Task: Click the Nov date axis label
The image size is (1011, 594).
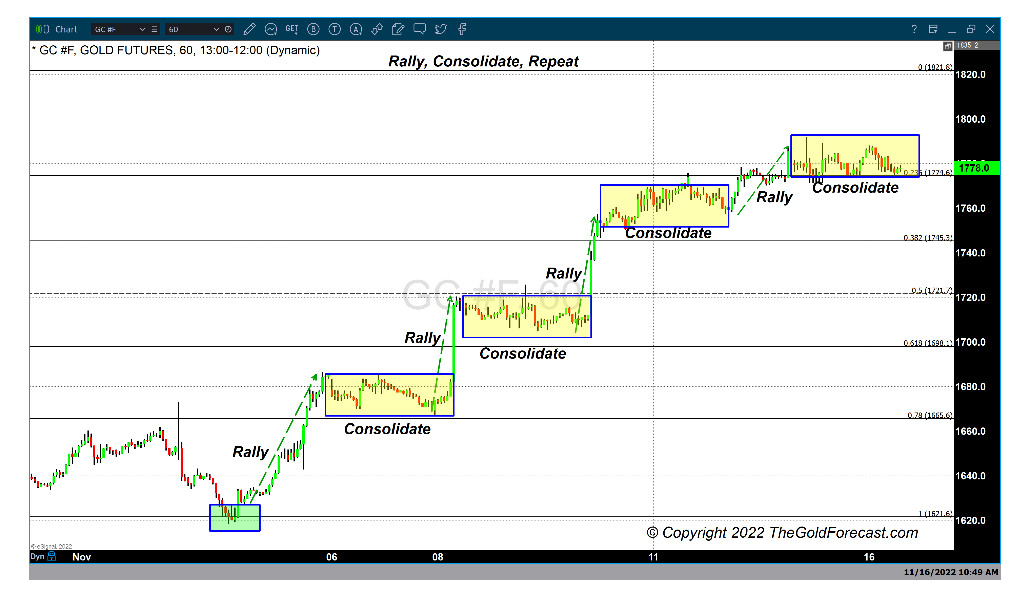Action: coord(82,557)
